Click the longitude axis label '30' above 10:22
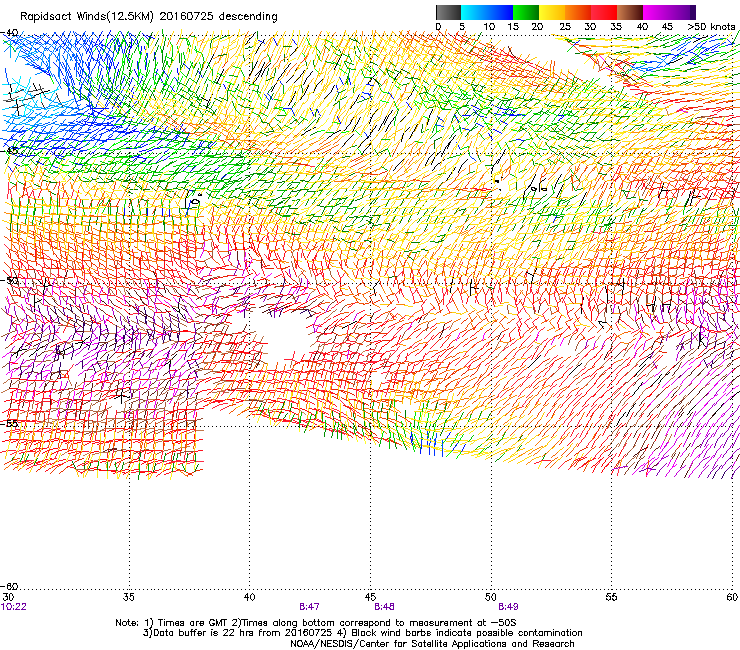Screen dimensions: 740x650 [x=8, y=597]
